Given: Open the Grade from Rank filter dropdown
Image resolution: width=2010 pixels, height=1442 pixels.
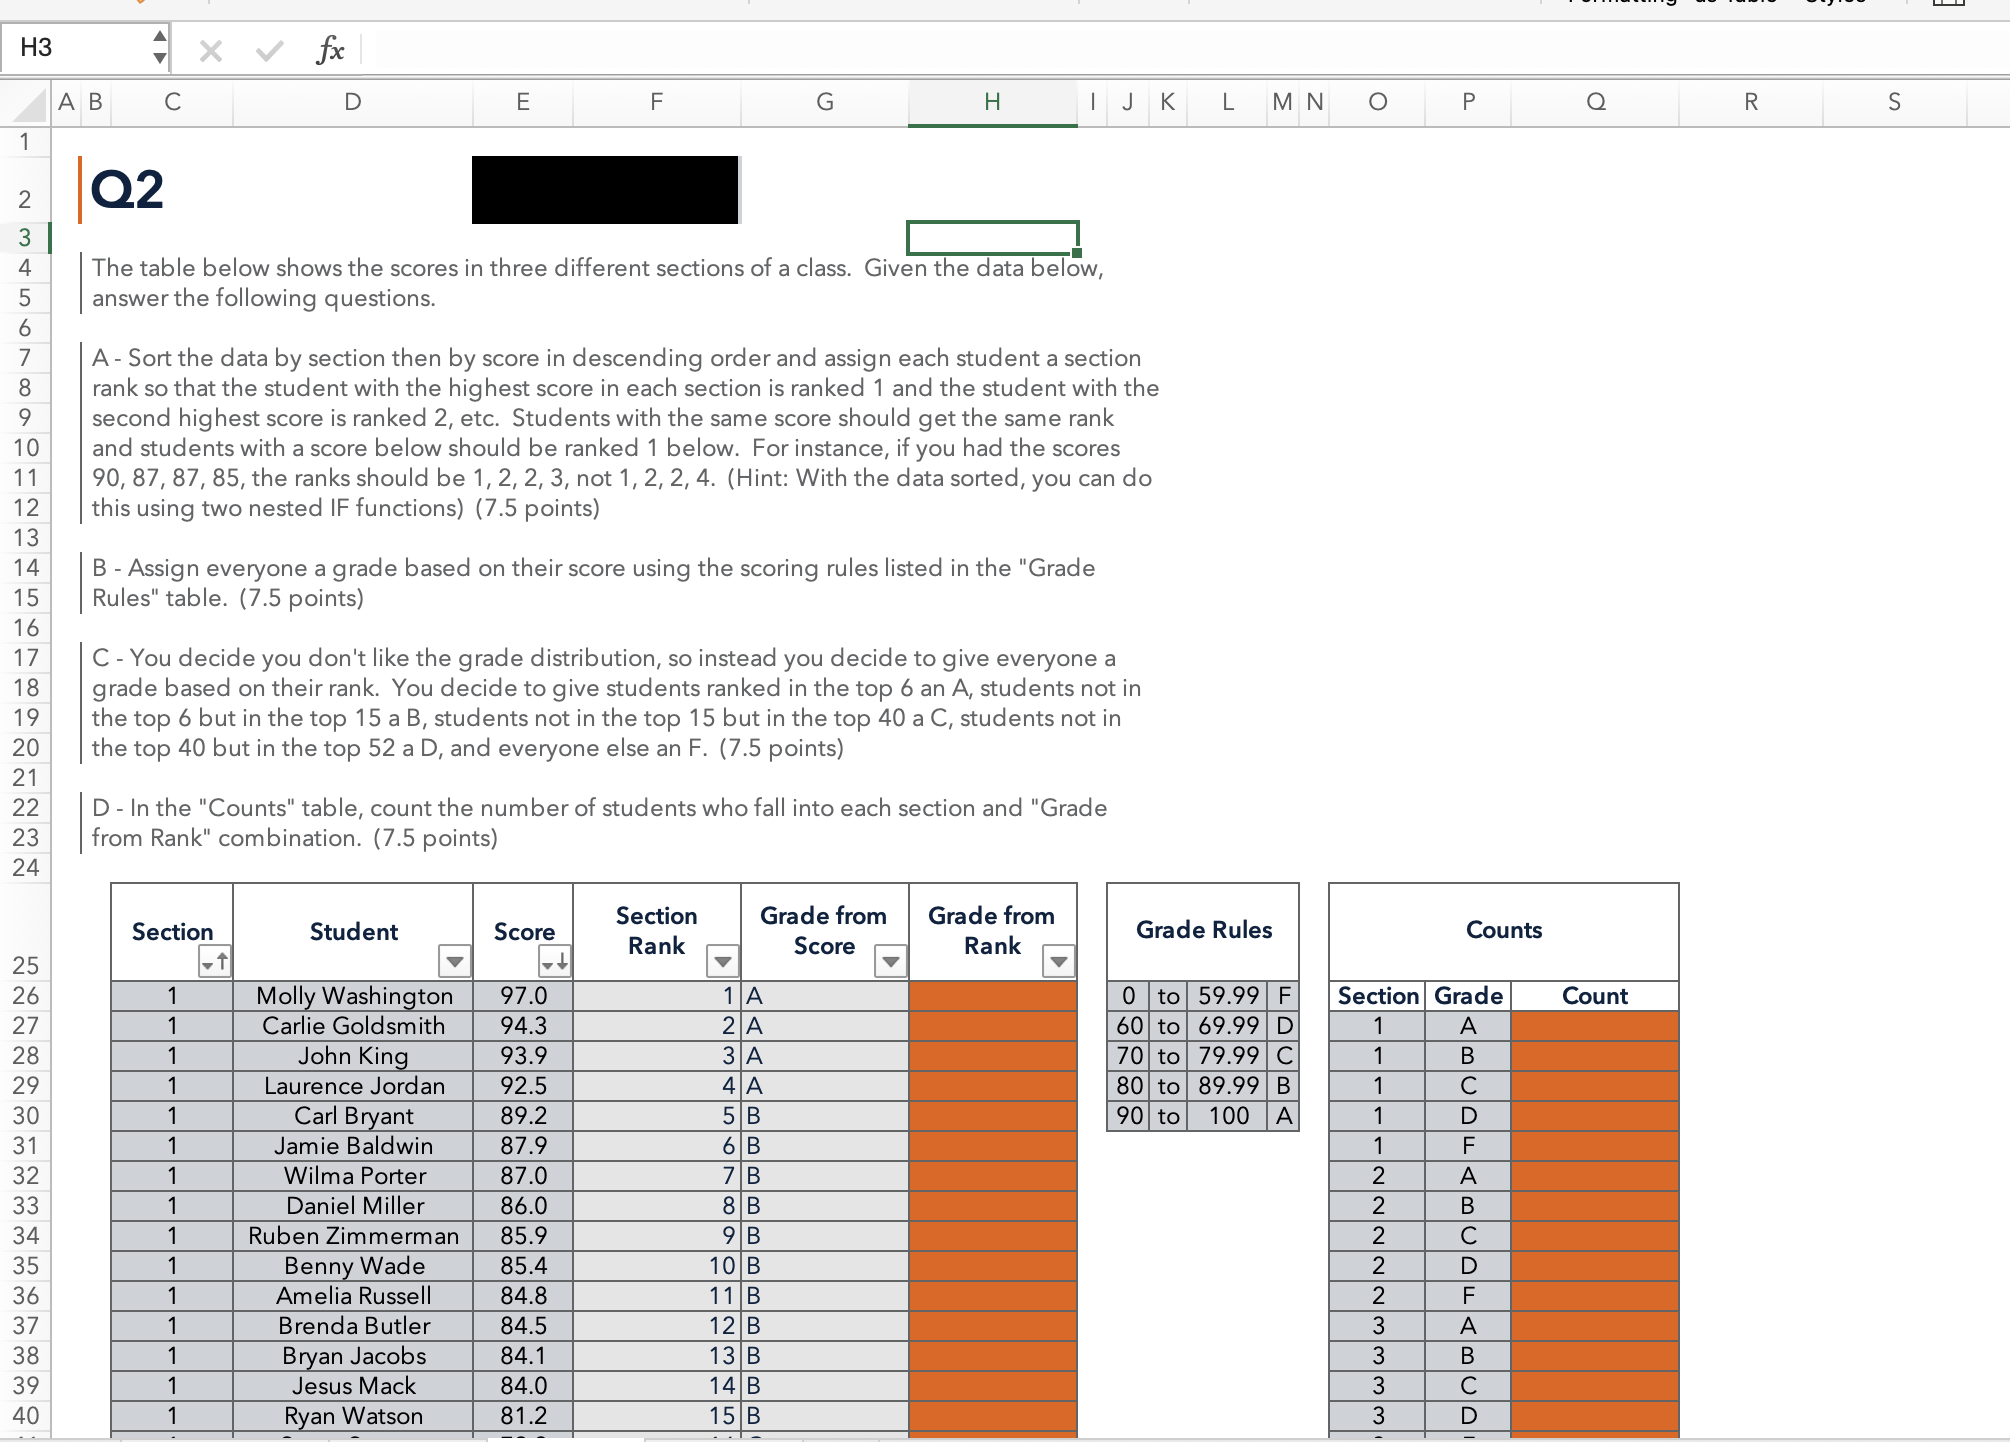Looking at the screenshot, I should point(1058,961).
